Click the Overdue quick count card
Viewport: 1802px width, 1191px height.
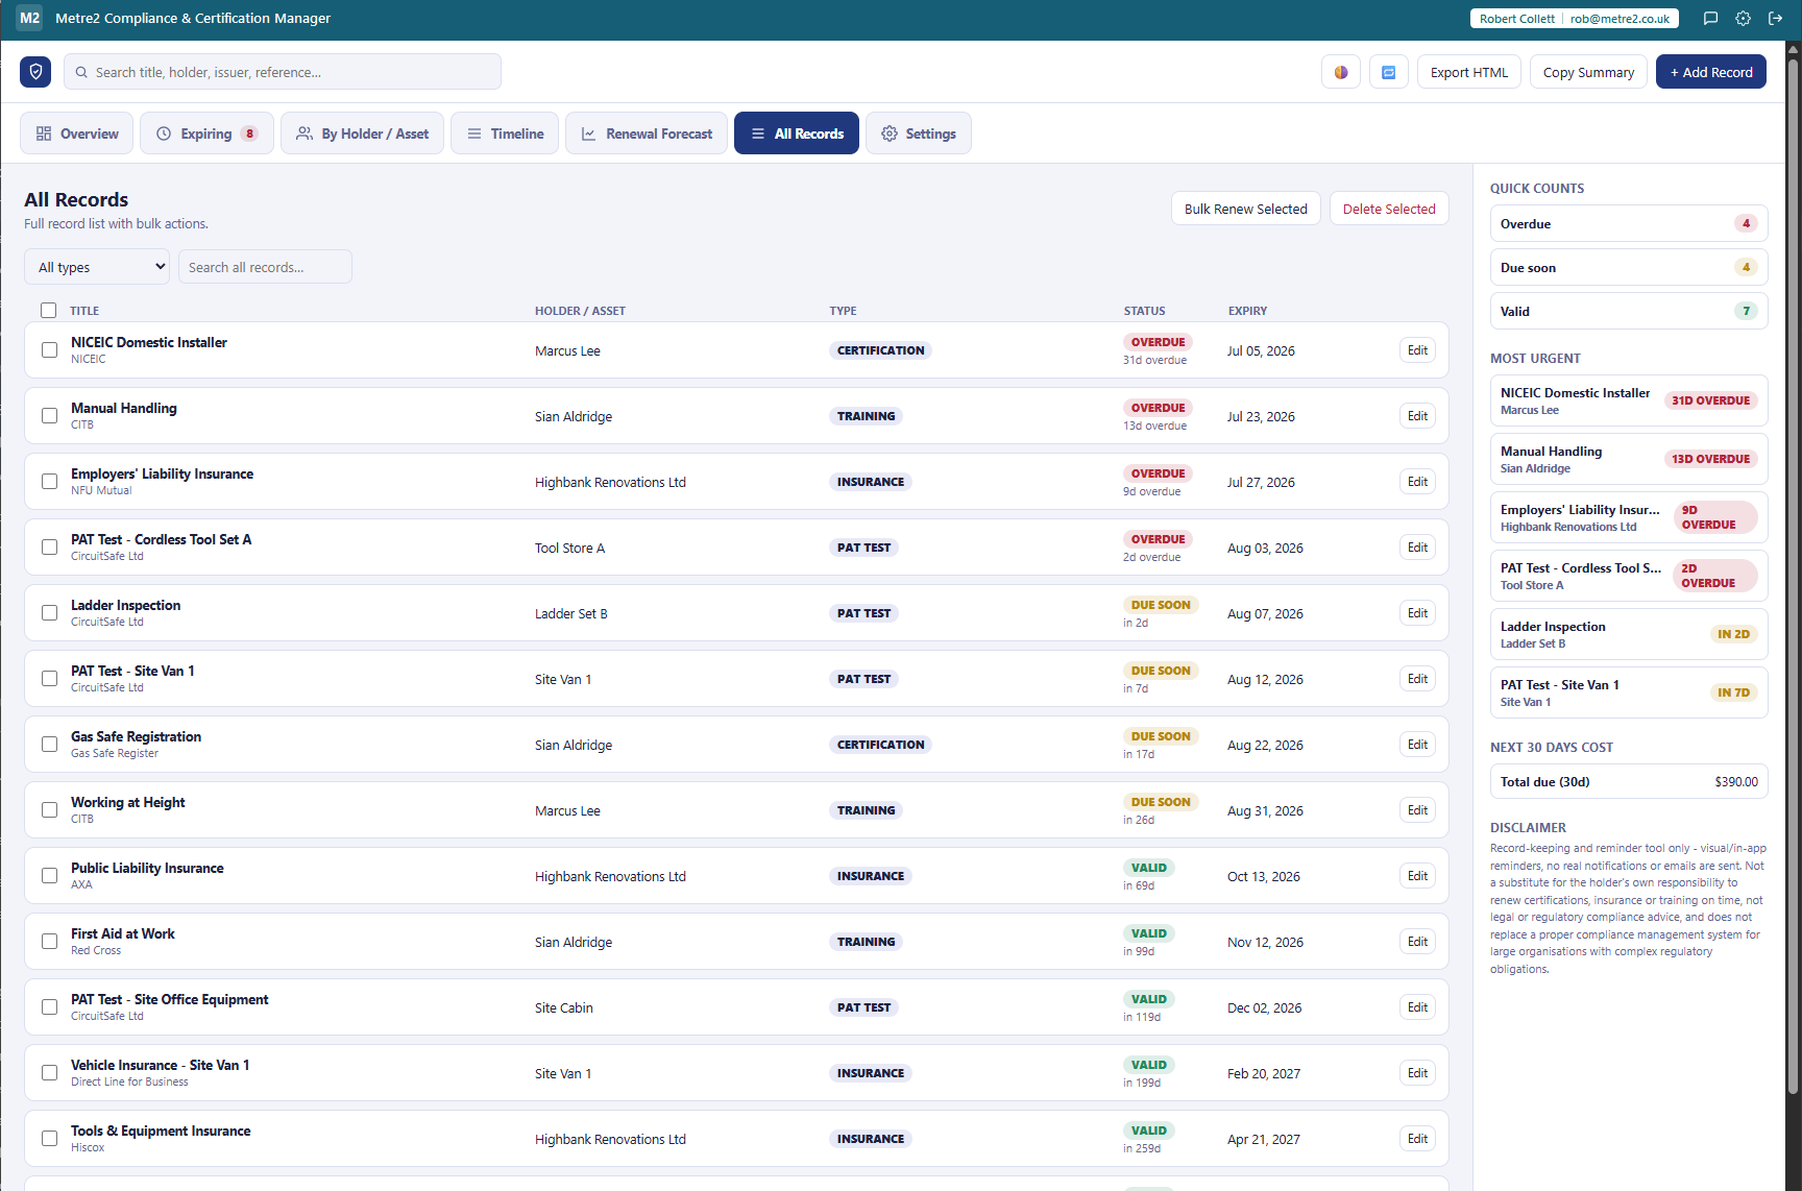tap(1628, 224)
